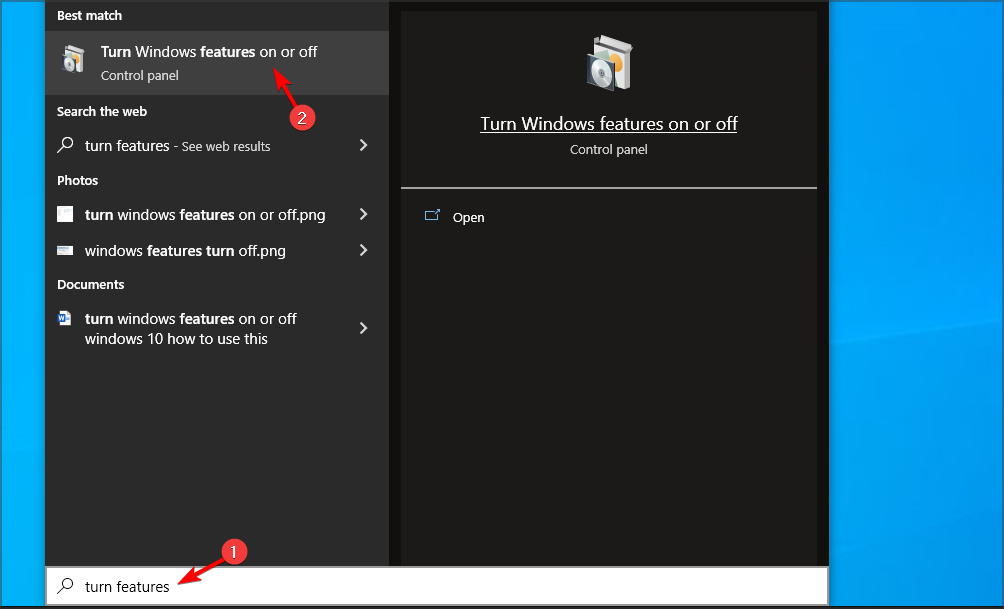This screenshot has width=1004, height=609.
Task: Click the Open icon in the right pane
Action: 435,216
